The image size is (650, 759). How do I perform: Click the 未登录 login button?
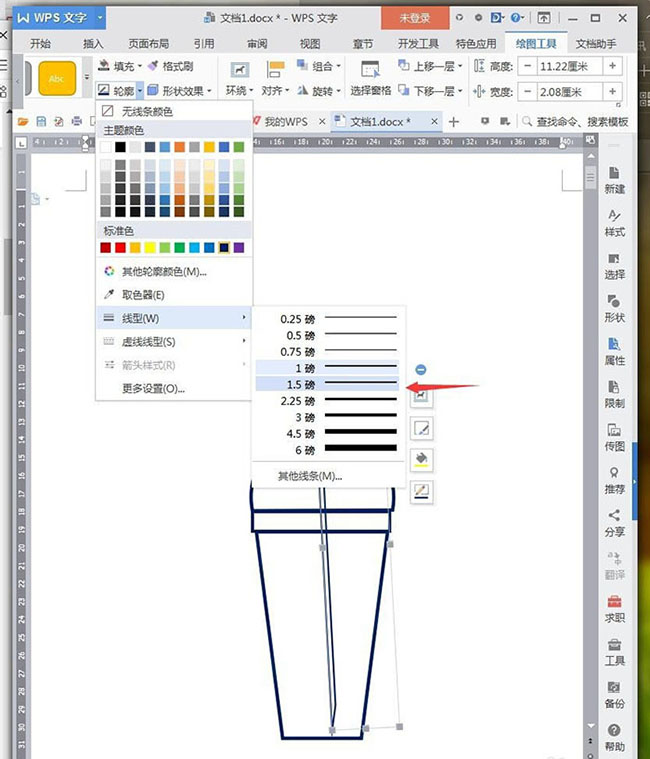click(x=413, y=17)
